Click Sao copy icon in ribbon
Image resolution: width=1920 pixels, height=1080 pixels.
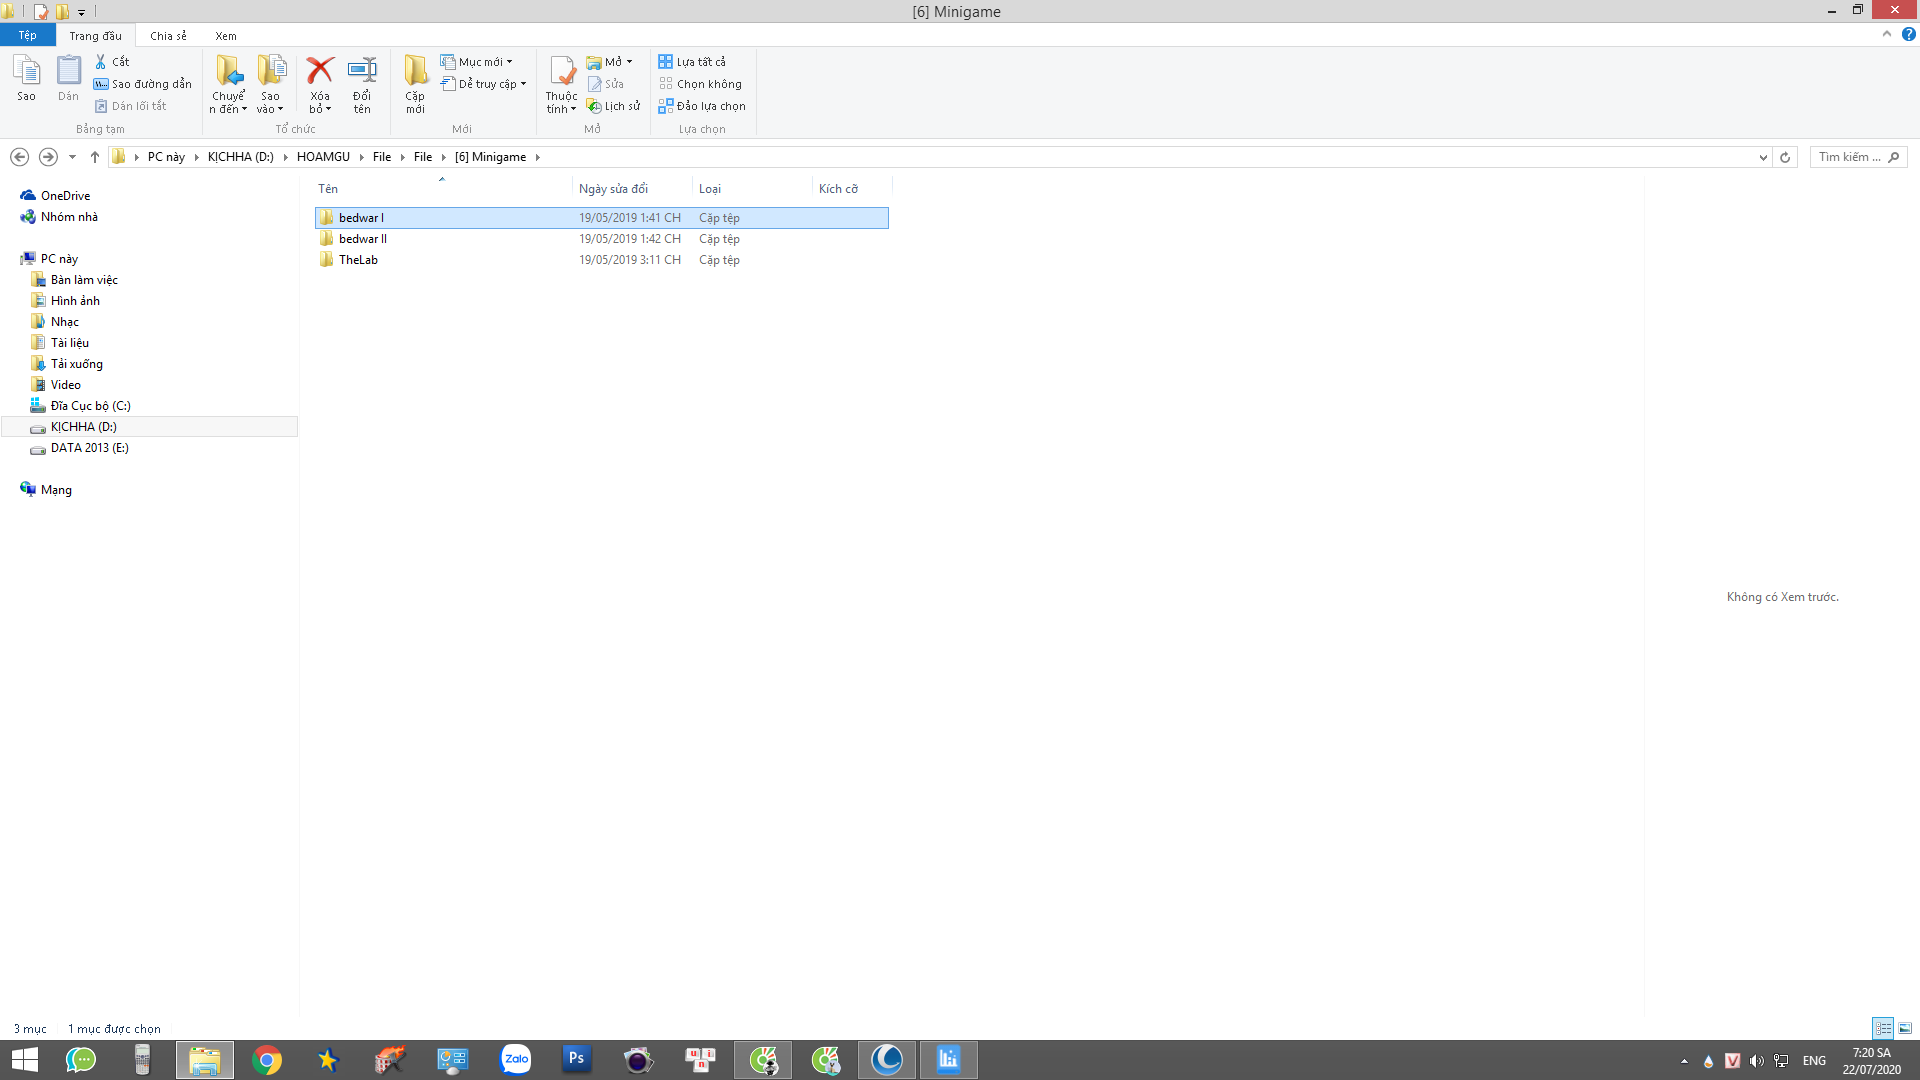pos(26,71)
